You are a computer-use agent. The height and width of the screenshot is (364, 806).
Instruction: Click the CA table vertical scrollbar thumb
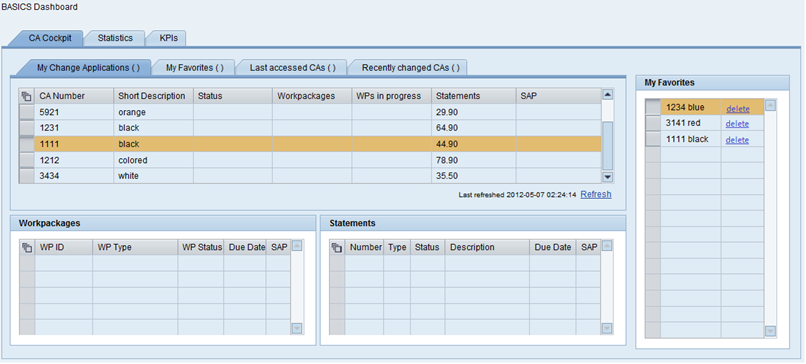pos(608,146)
